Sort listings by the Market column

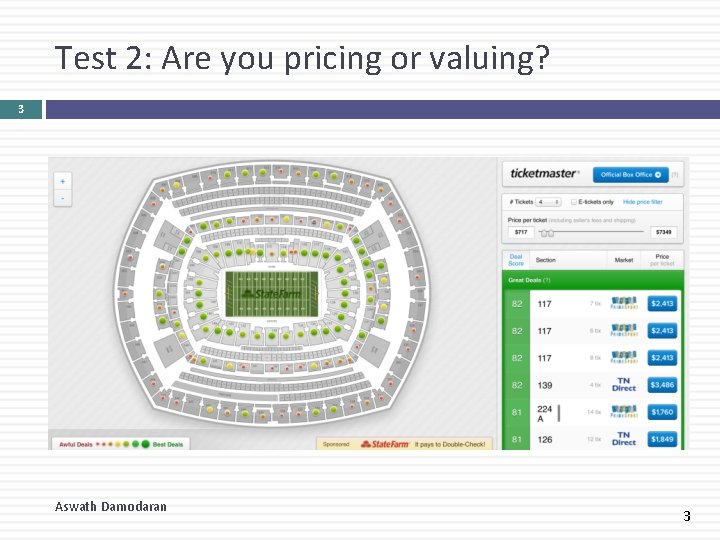(624, 260)
